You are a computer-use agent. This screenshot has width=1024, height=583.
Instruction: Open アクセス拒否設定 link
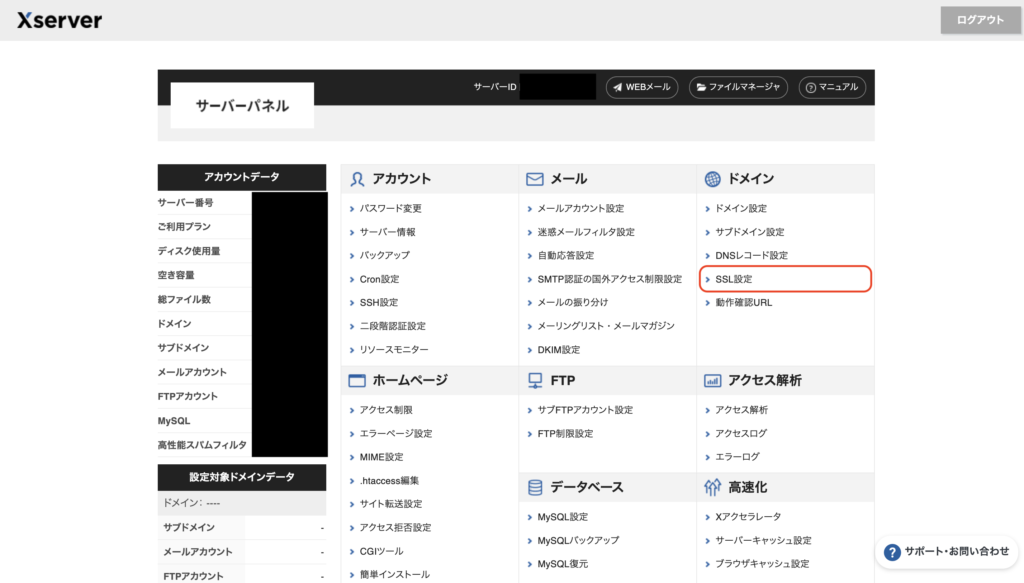(x=395, y=528)
